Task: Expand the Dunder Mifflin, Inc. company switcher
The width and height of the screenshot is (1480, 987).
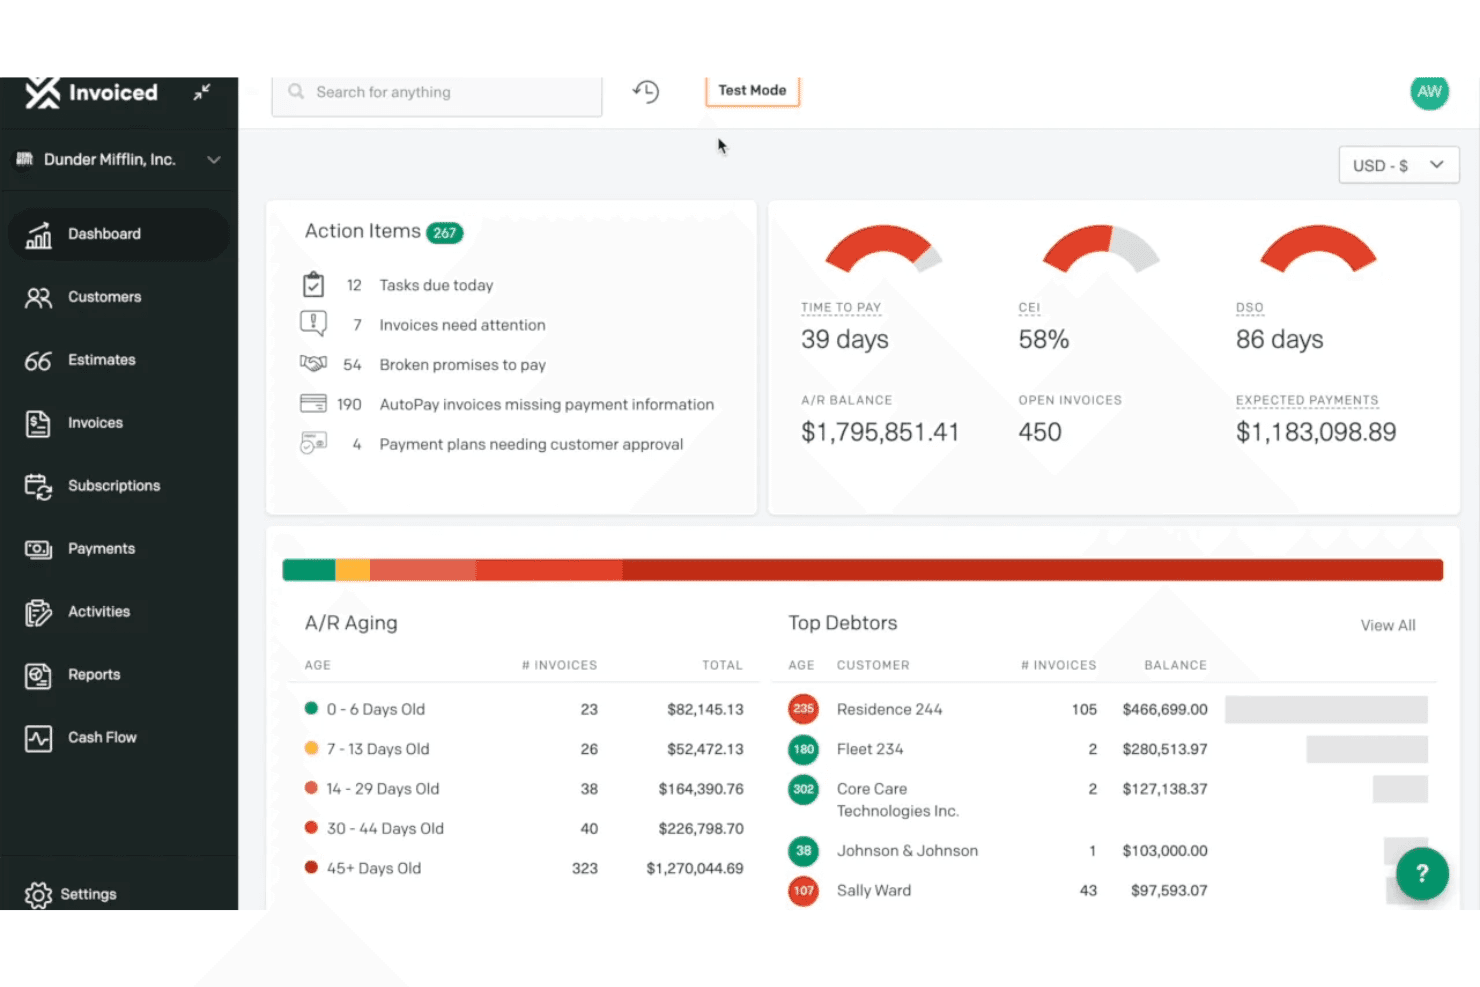Action: tap(119, 159)
